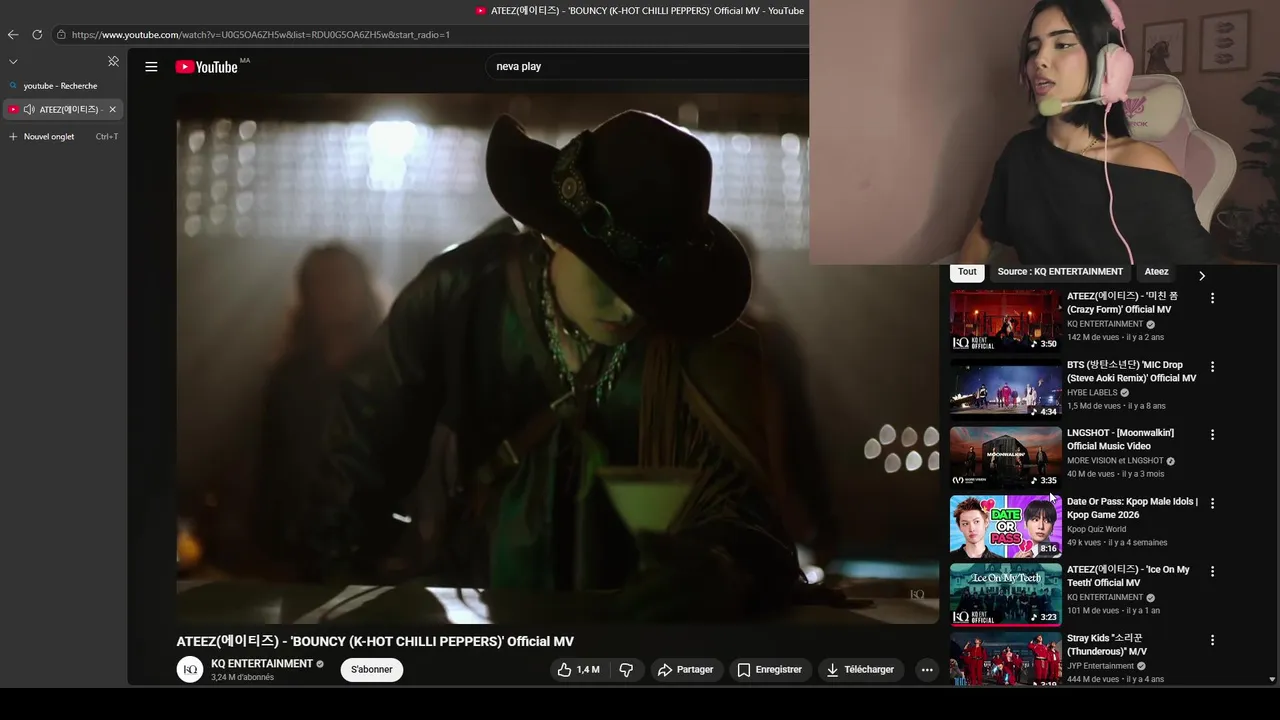Open LNGSHOT Moonwalkin' video title
This screenshot has height=720, width=1280.
tap(1120, 439)
